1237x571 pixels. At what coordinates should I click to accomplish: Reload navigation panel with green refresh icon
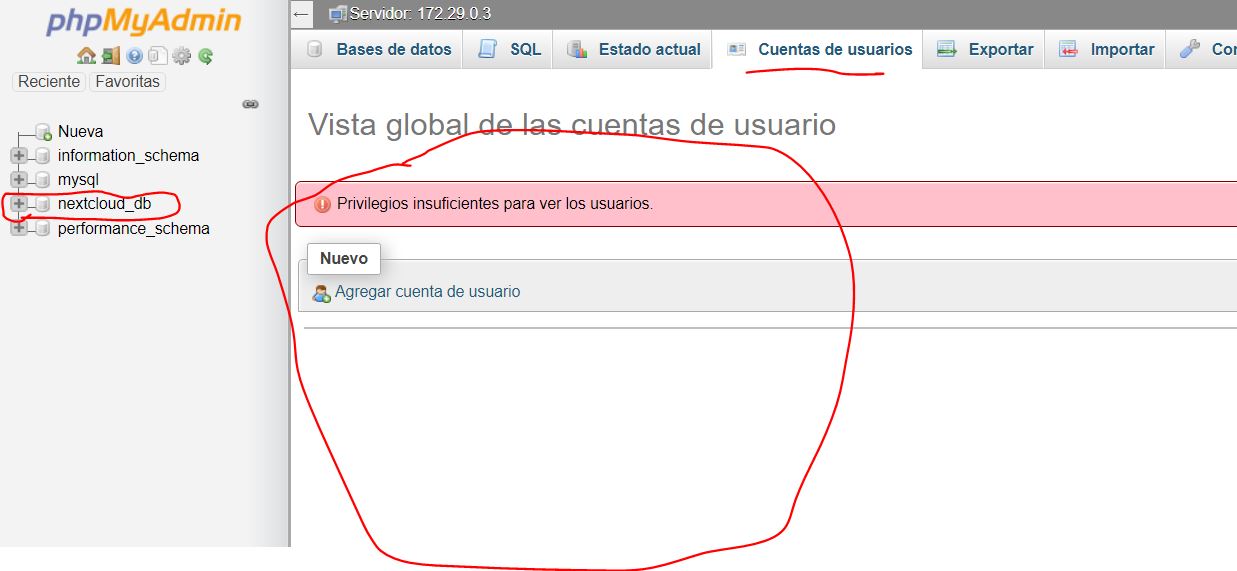click(x=205, y=56)
